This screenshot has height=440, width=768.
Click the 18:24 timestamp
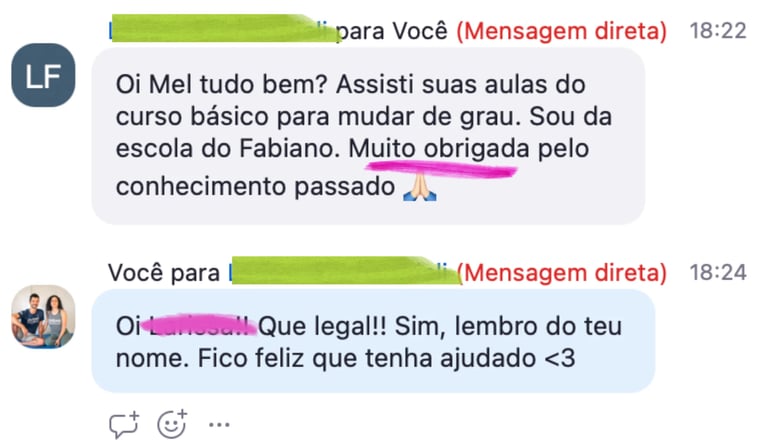coord(718,273)
